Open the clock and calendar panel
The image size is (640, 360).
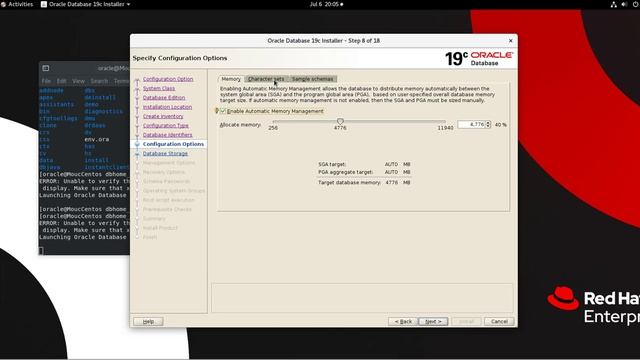click(326, 4)
